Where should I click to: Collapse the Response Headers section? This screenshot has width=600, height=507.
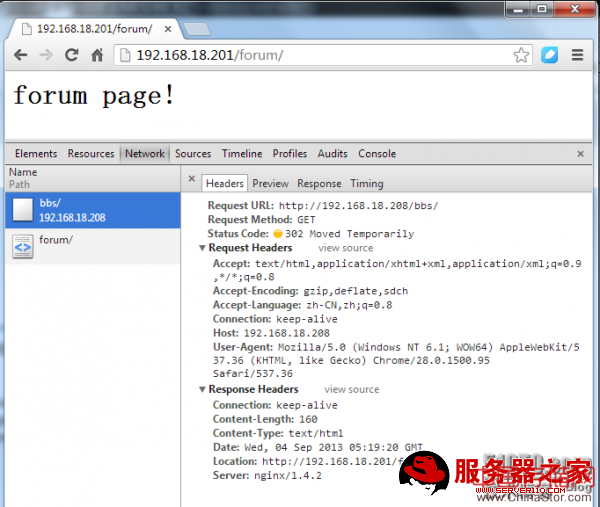tap(203, 390)
